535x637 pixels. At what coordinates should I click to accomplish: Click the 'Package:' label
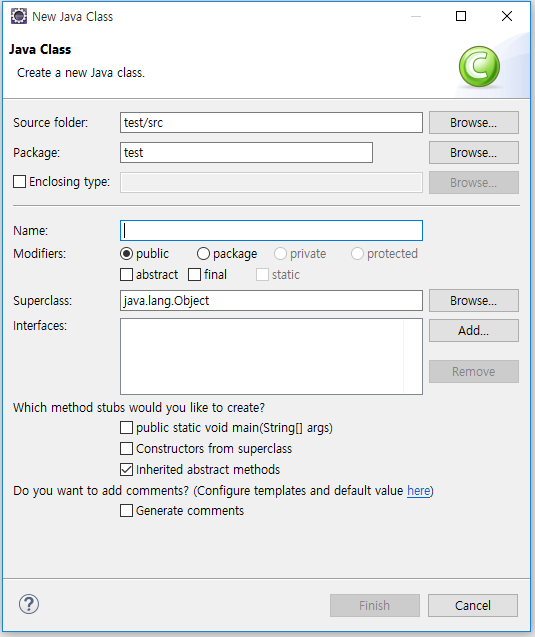coord(37,152)
